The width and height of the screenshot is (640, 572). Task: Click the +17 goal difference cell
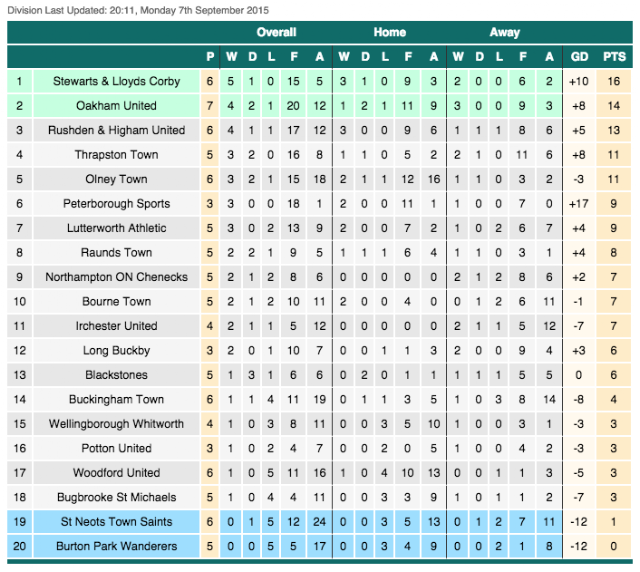579,204
